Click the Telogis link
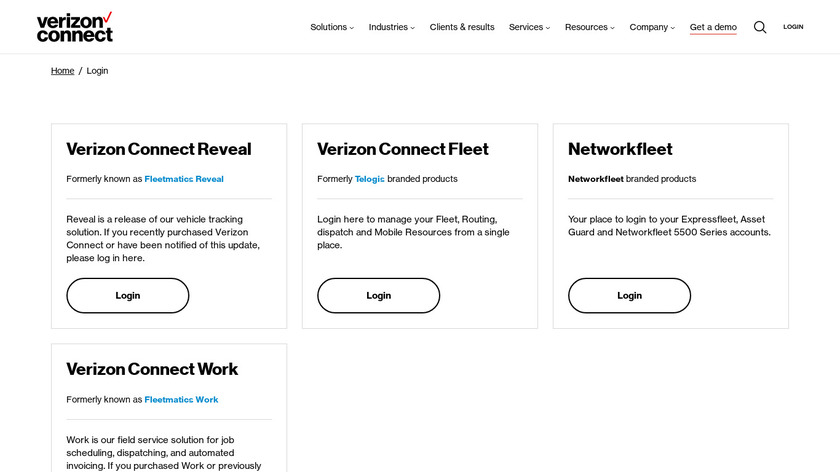The image size is (840, 472). tap(370, 179)
